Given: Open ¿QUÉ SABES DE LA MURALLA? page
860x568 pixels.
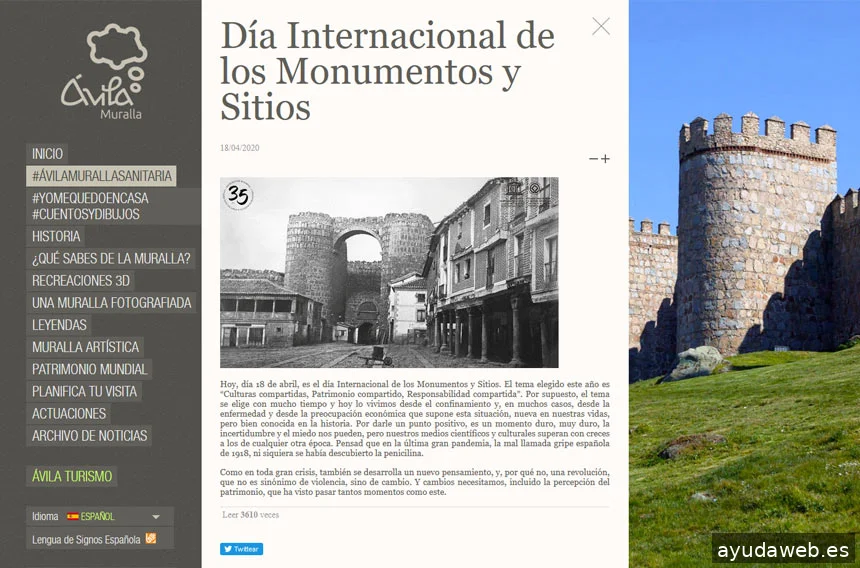Looking at the screenshot, I should click(x=111, y=259).
